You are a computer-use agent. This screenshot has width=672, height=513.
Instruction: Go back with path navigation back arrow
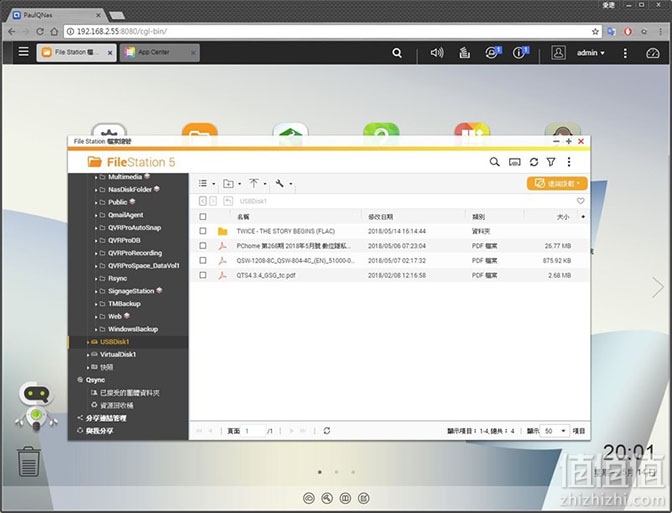pos(203,201)
